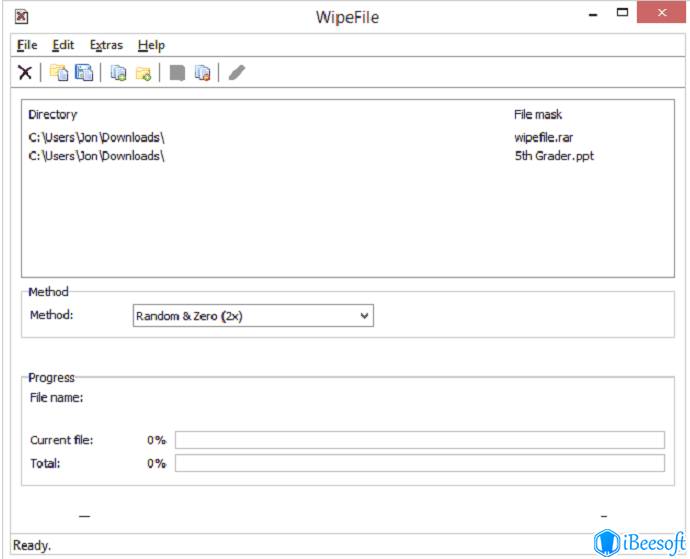Click the File mask column header
Viewport: 690px width, 559px height.
click(538, 114)
